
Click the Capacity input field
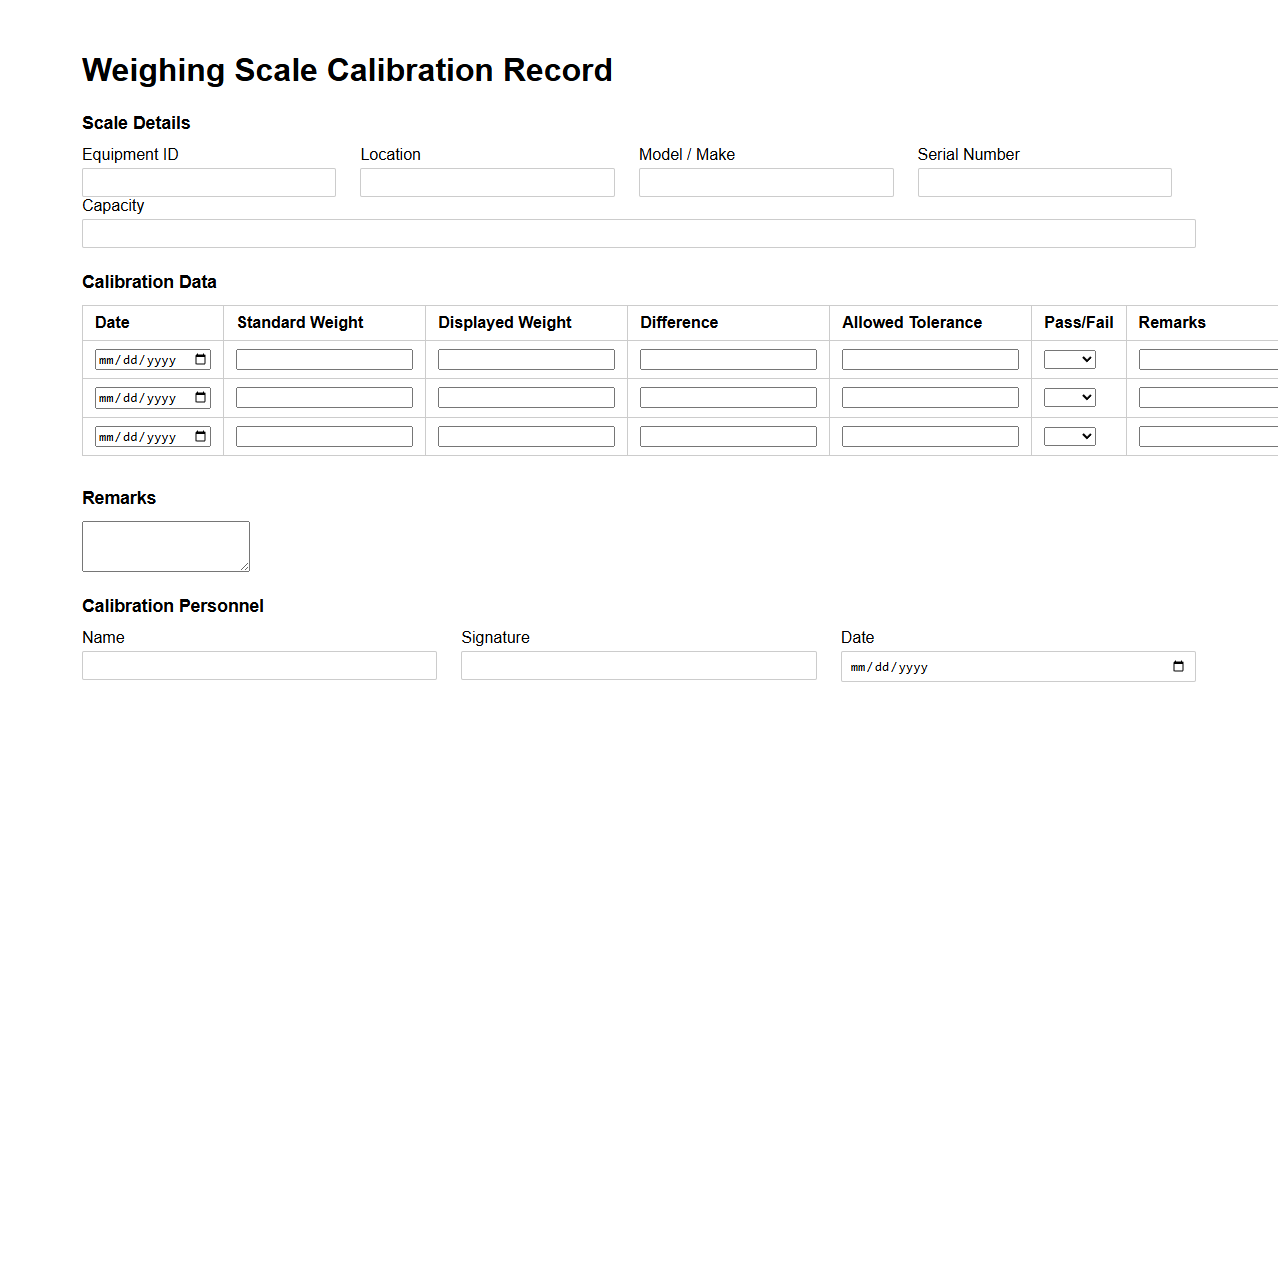(638, 233)
